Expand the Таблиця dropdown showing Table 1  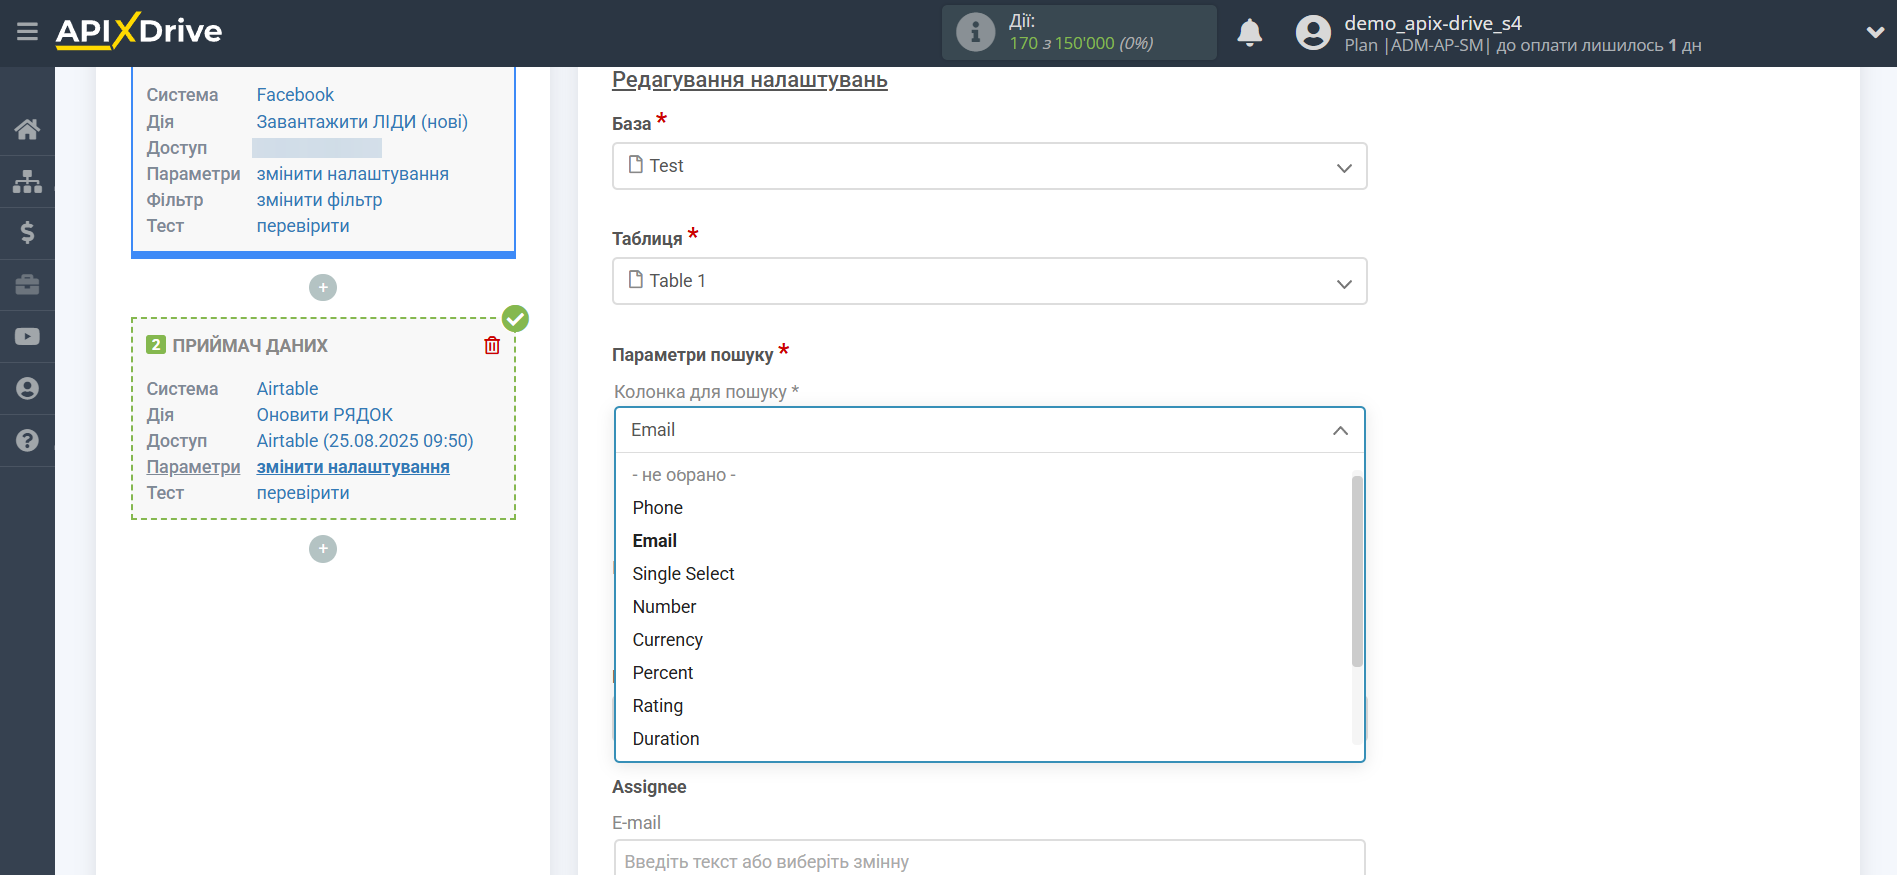(x=988, y=281)
